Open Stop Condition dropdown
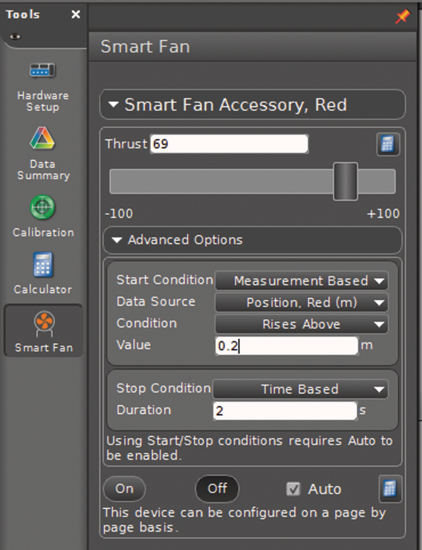The image size is (422, 550). point(301,389)
